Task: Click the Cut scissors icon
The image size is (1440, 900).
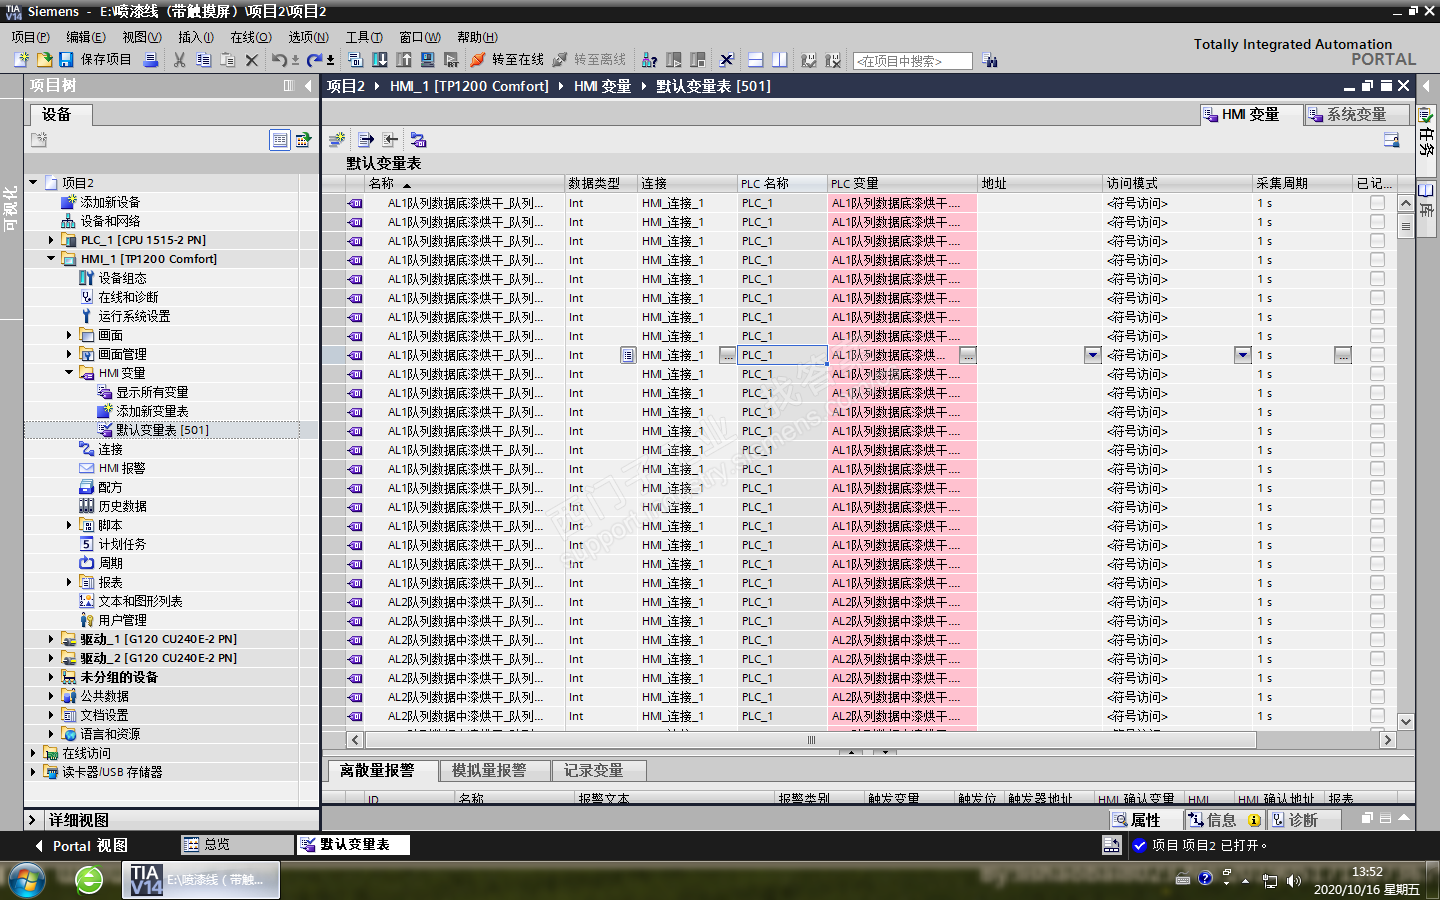Action: click(x=180, y=60)
